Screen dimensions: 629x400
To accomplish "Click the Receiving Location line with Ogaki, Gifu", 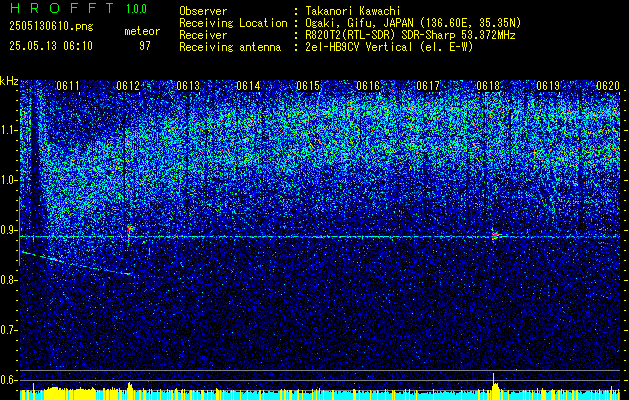I will pos(350,23).
